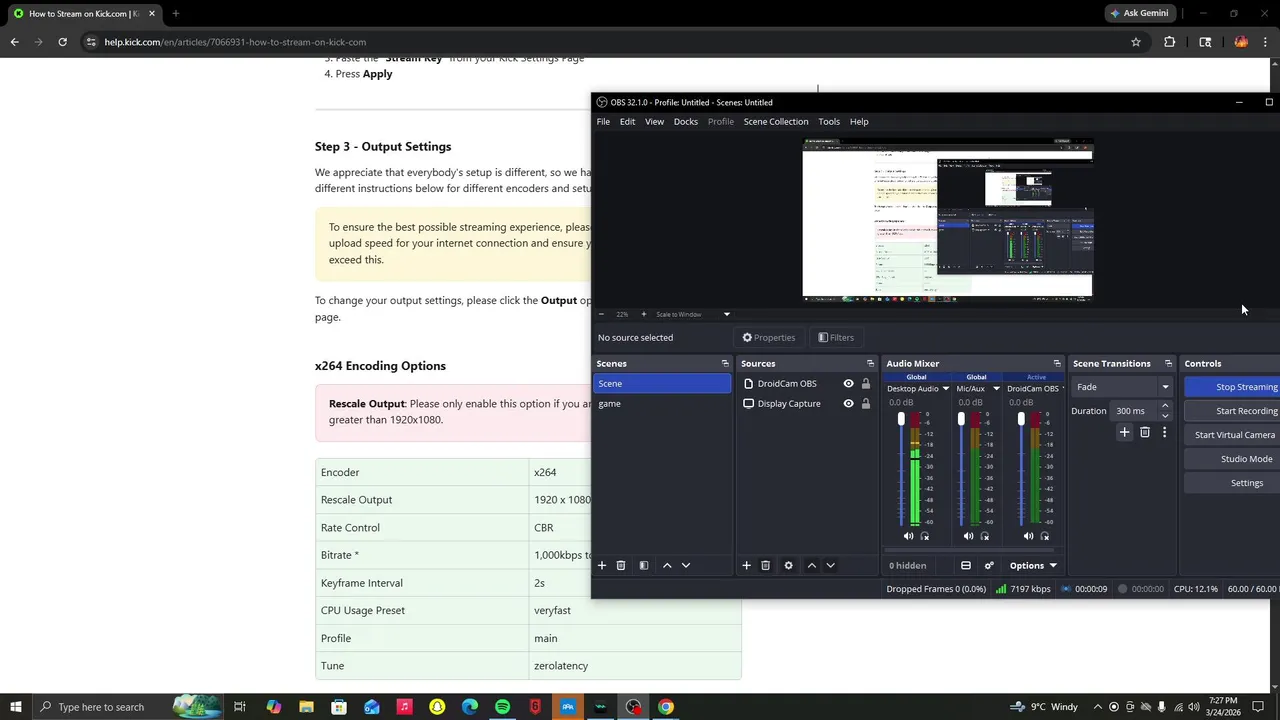Open the OBS Help menu
The image size is (1280, 720).
point(859,122)
